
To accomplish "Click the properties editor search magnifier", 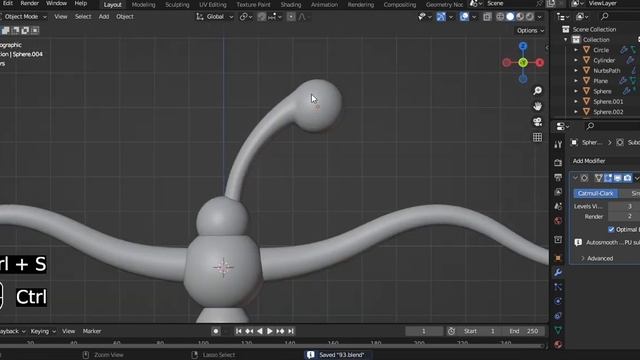I will 590,126.
